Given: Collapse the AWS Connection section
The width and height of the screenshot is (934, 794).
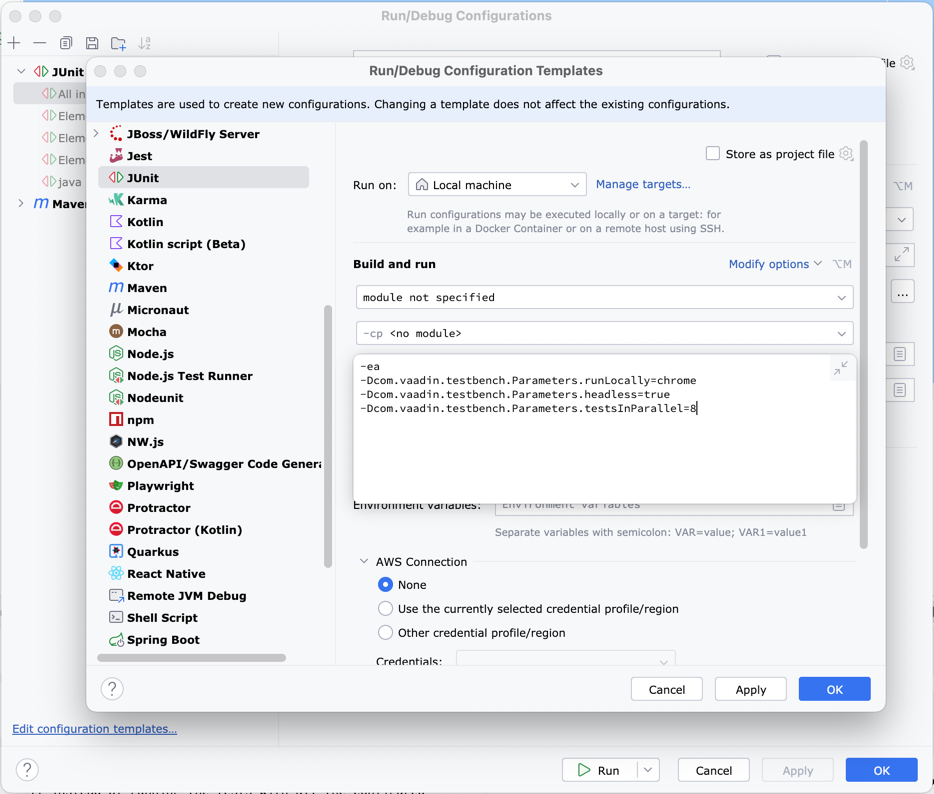Looking at the screenshot, I should tap(364, 561).
